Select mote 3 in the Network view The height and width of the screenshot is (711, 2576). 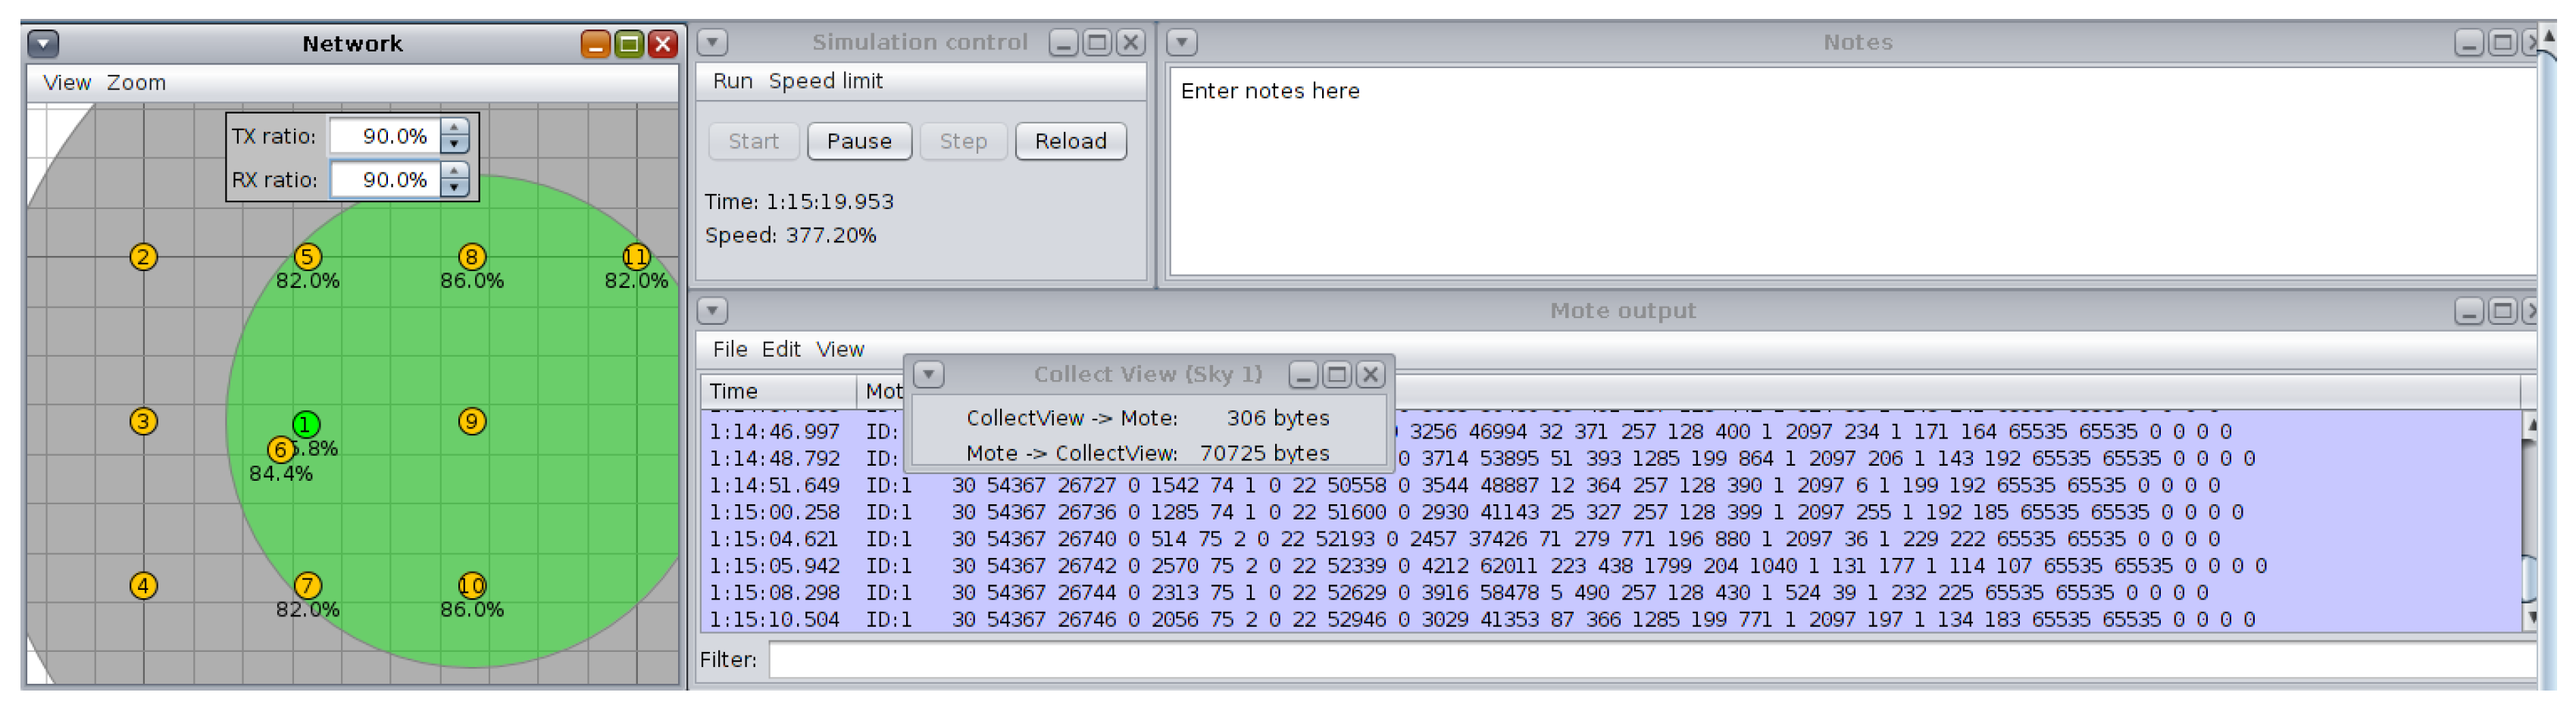tap(143, 422)
